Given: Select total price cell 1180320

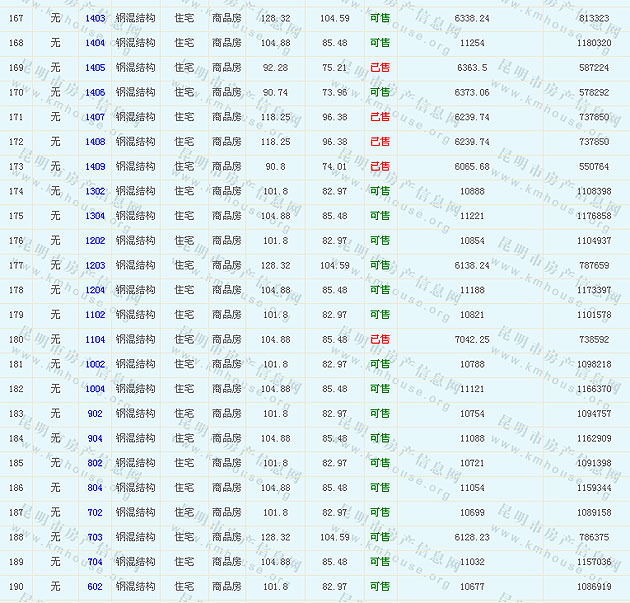Looking at the screenshot, I should [x=594, y=43].
